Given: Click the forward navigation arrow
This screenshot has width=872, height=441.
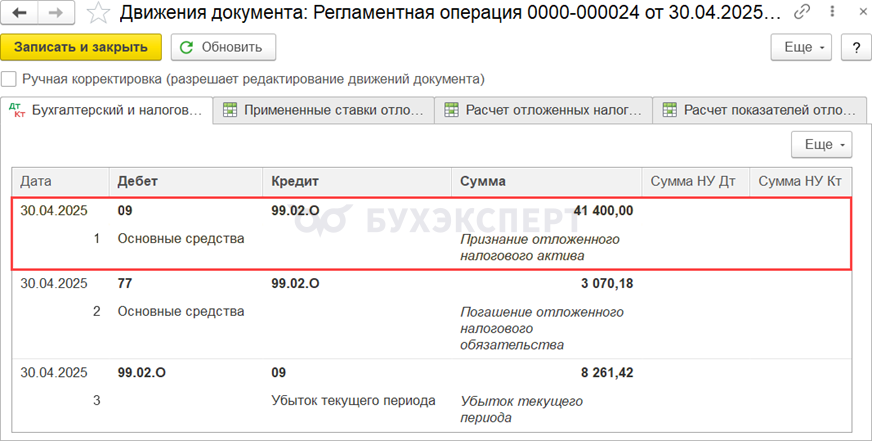Looking at the screenshot, I should click(55, 14).
